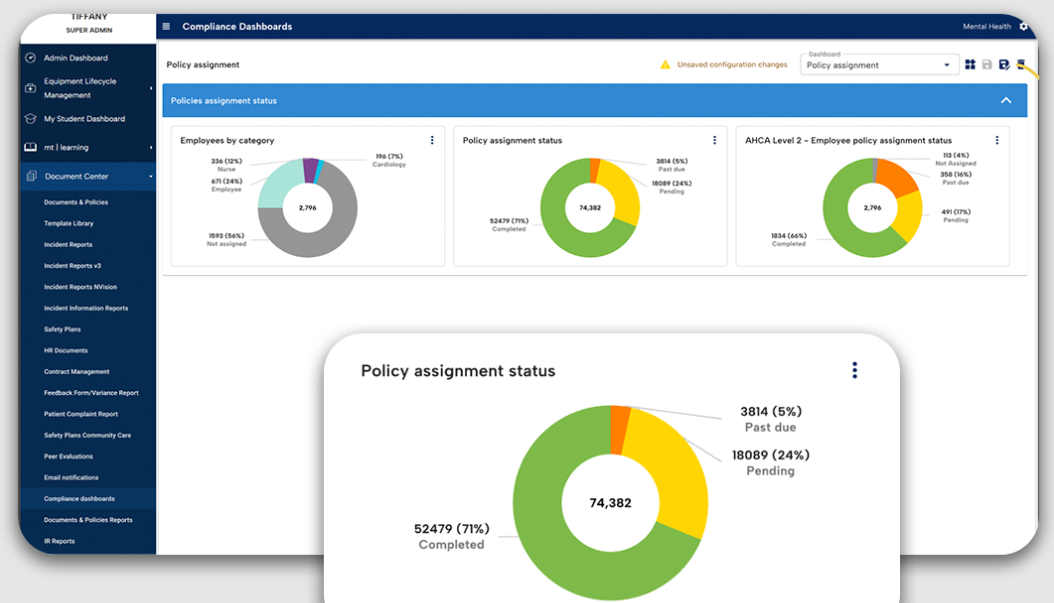Open the AHCA Level 2 widget options menu
The image size is (1054, 603).
(x=996, y=140)
